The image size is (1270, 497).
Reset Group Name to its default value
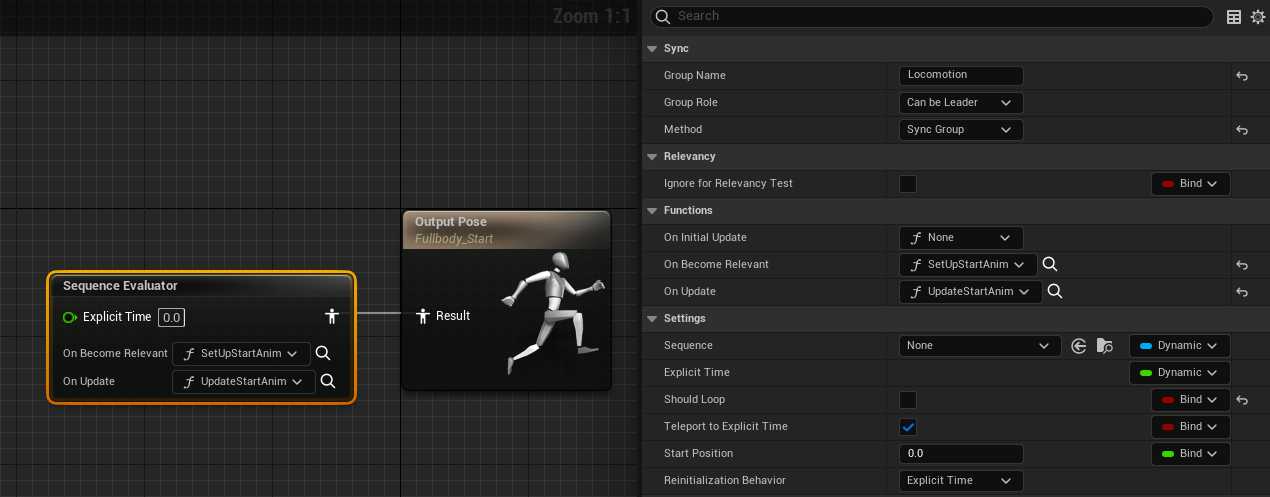(1241, 76)
